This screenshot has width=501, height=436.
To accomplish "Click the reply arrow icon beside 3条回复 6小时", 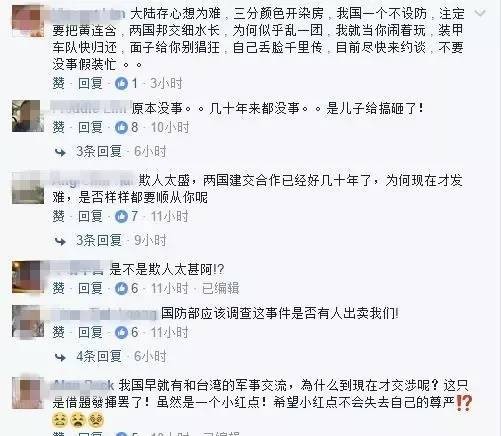I will pyautogui.click(x=60, y=152).
